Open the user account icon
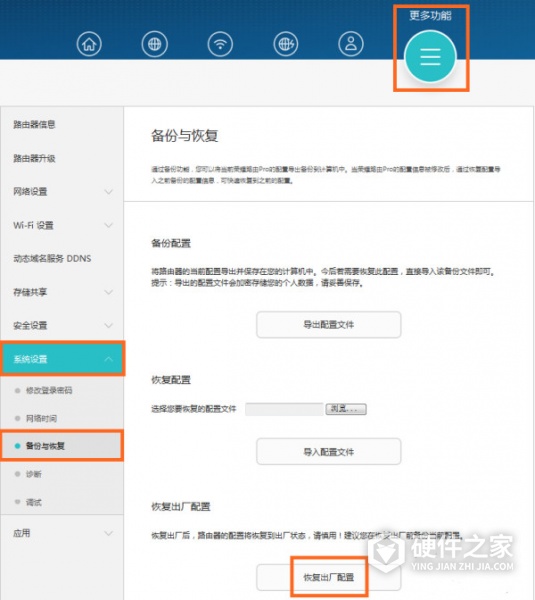Screen dimensions: 535x600 [x=351, y=44]
